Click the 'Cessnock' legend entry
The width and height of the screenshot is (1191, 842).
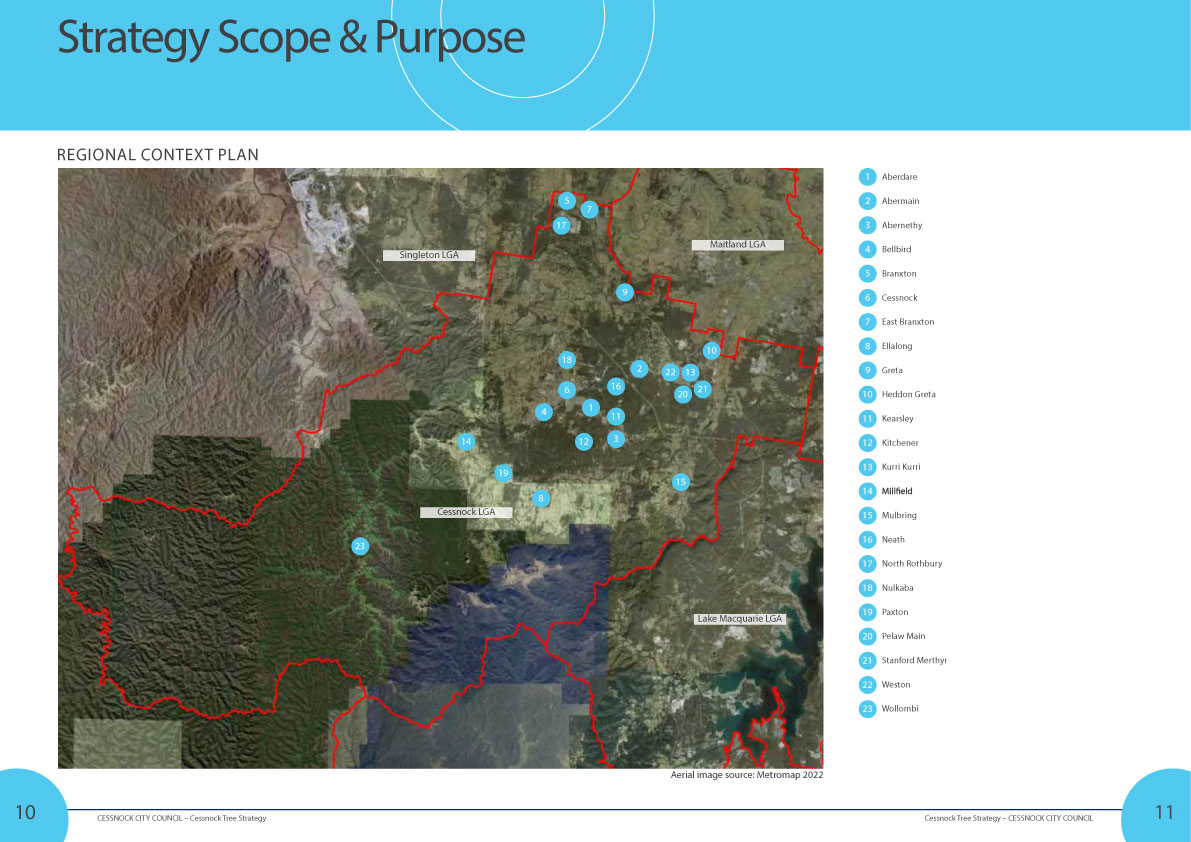899,298
